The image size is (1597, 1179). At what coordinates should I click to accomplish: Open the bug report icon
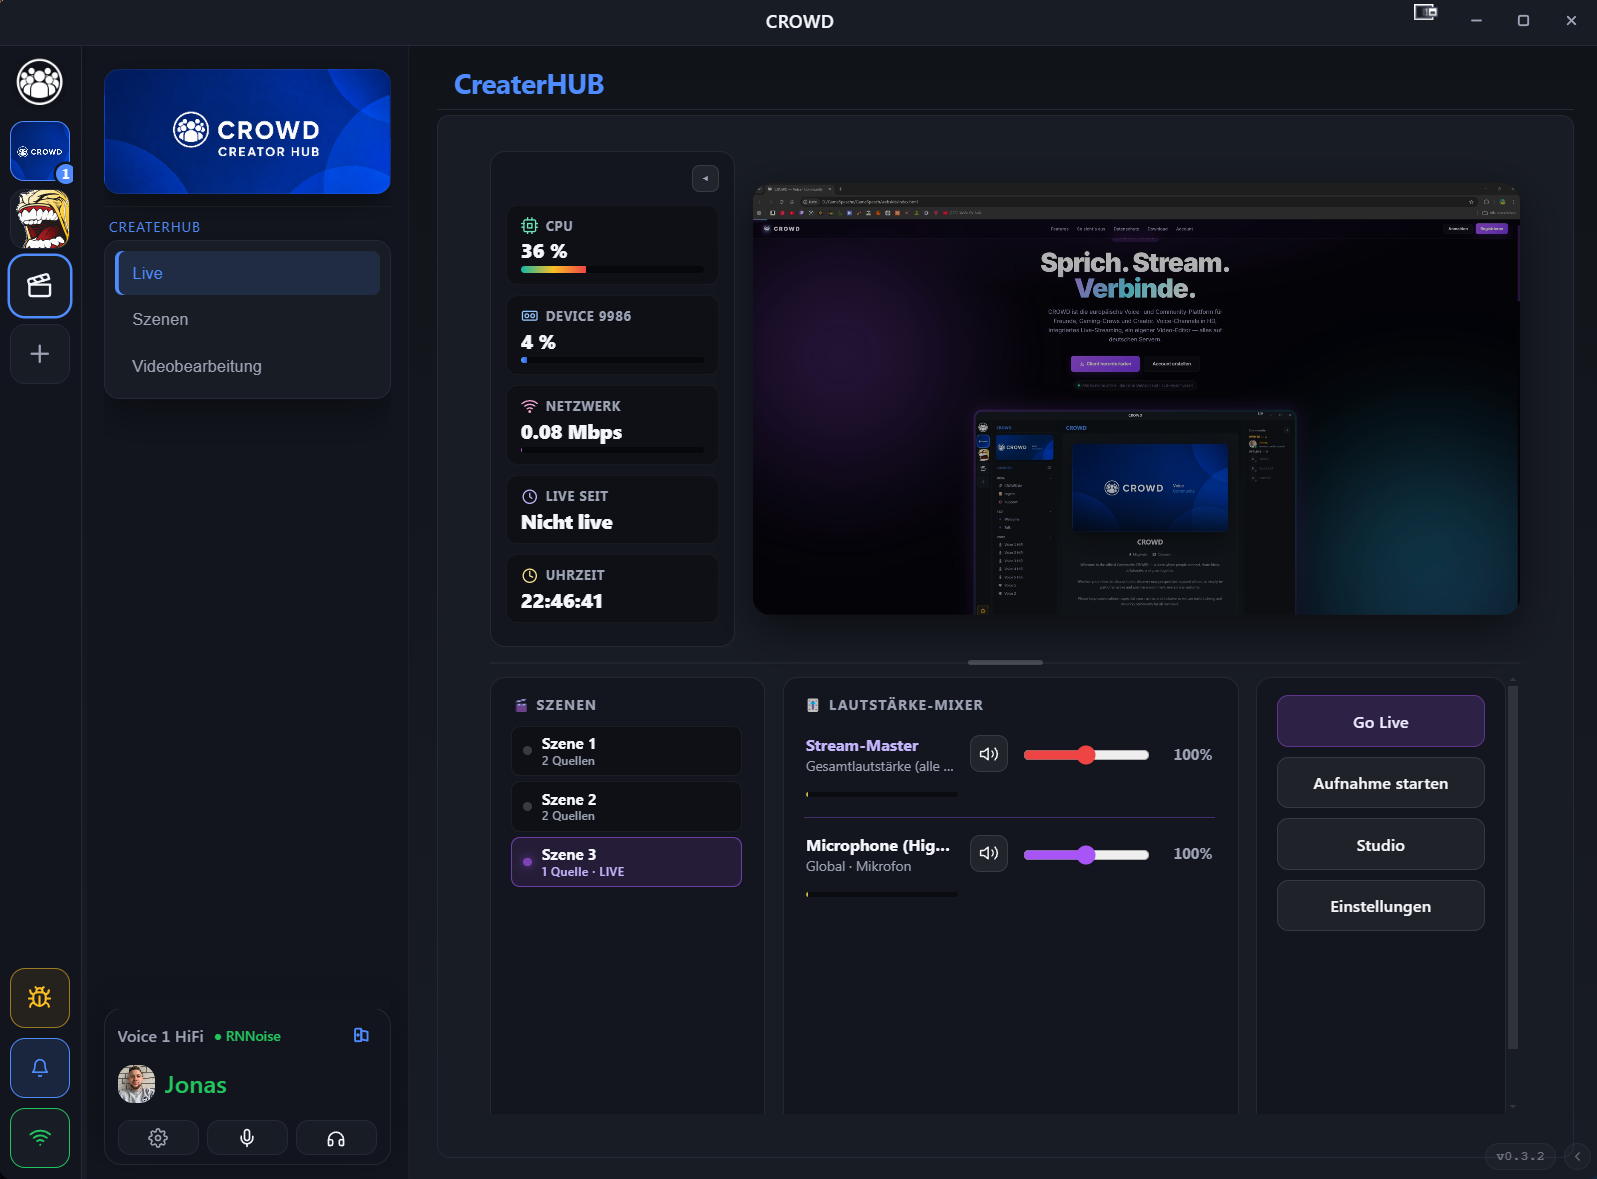pyautogui.click(x=40, y=997)
